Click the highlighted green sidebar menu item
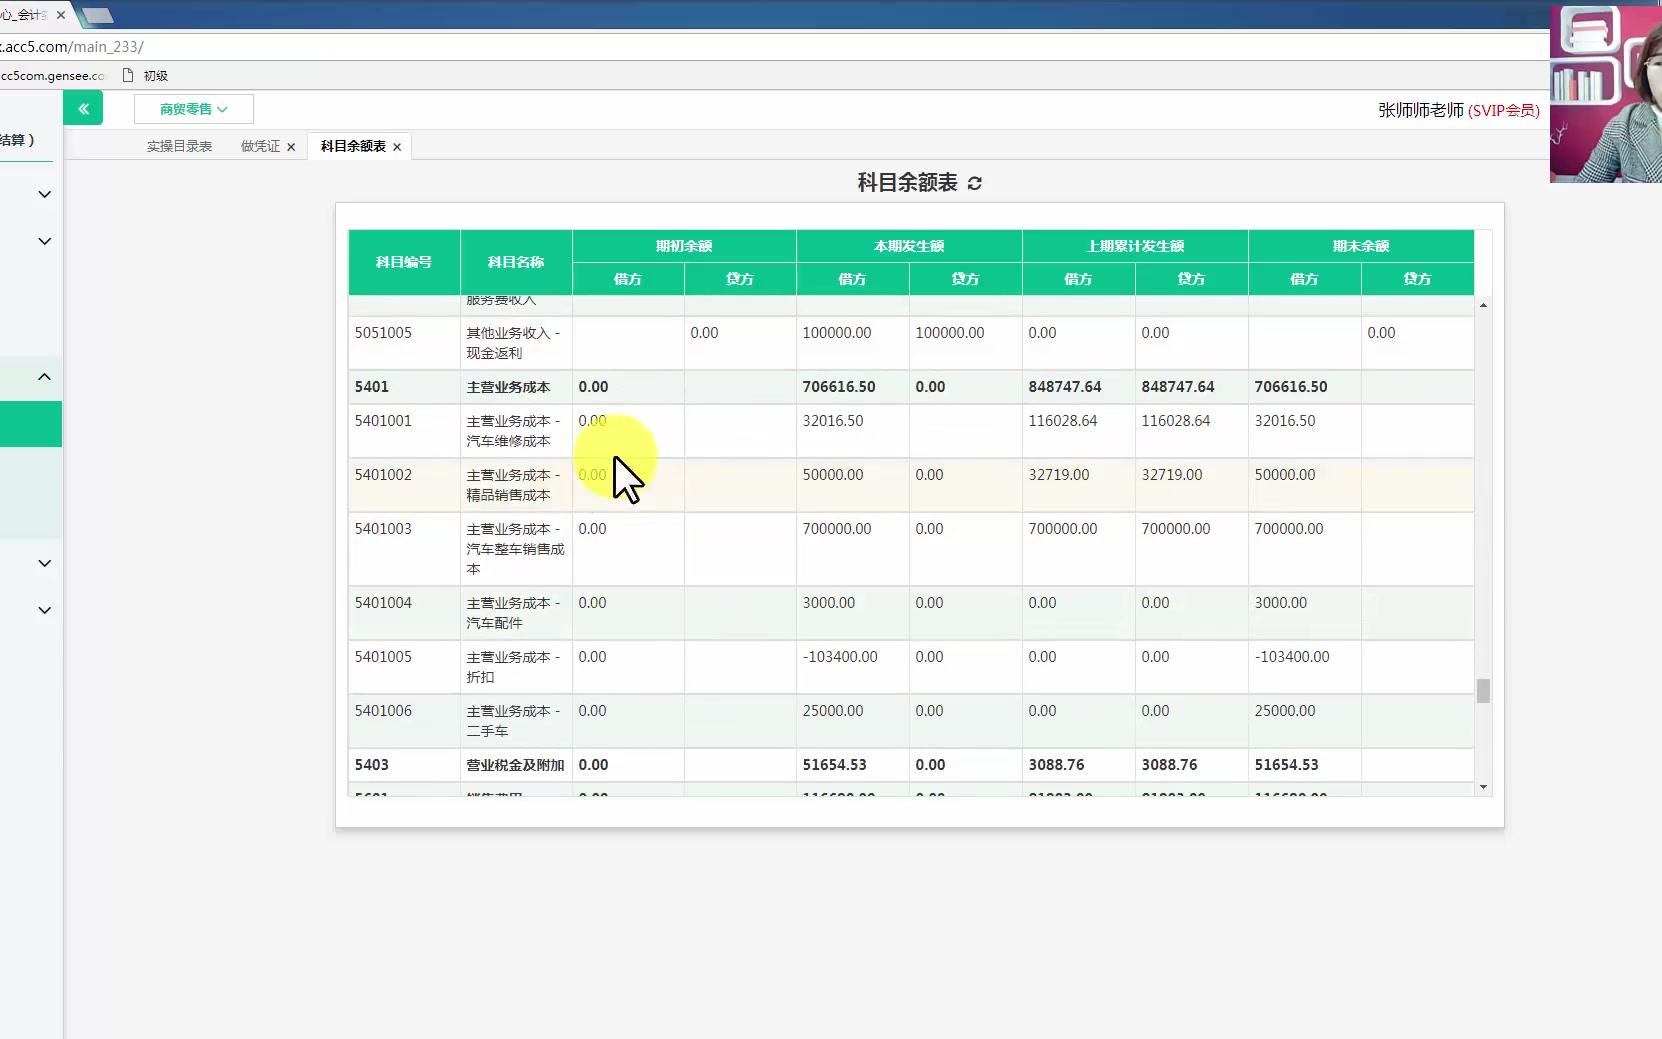1662x1039 pixels. [x=30, y=424]
